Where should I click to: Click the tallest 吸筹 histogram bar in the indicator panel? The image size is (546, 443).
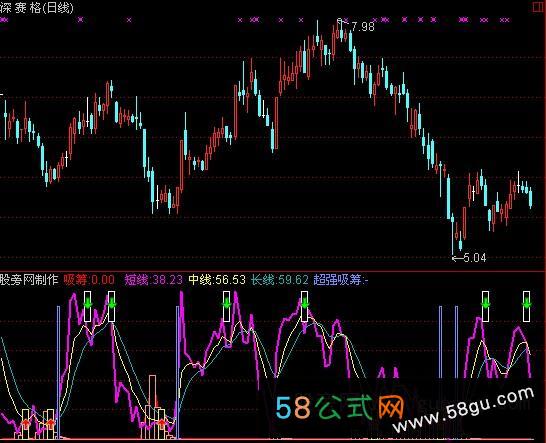point(152,407)
